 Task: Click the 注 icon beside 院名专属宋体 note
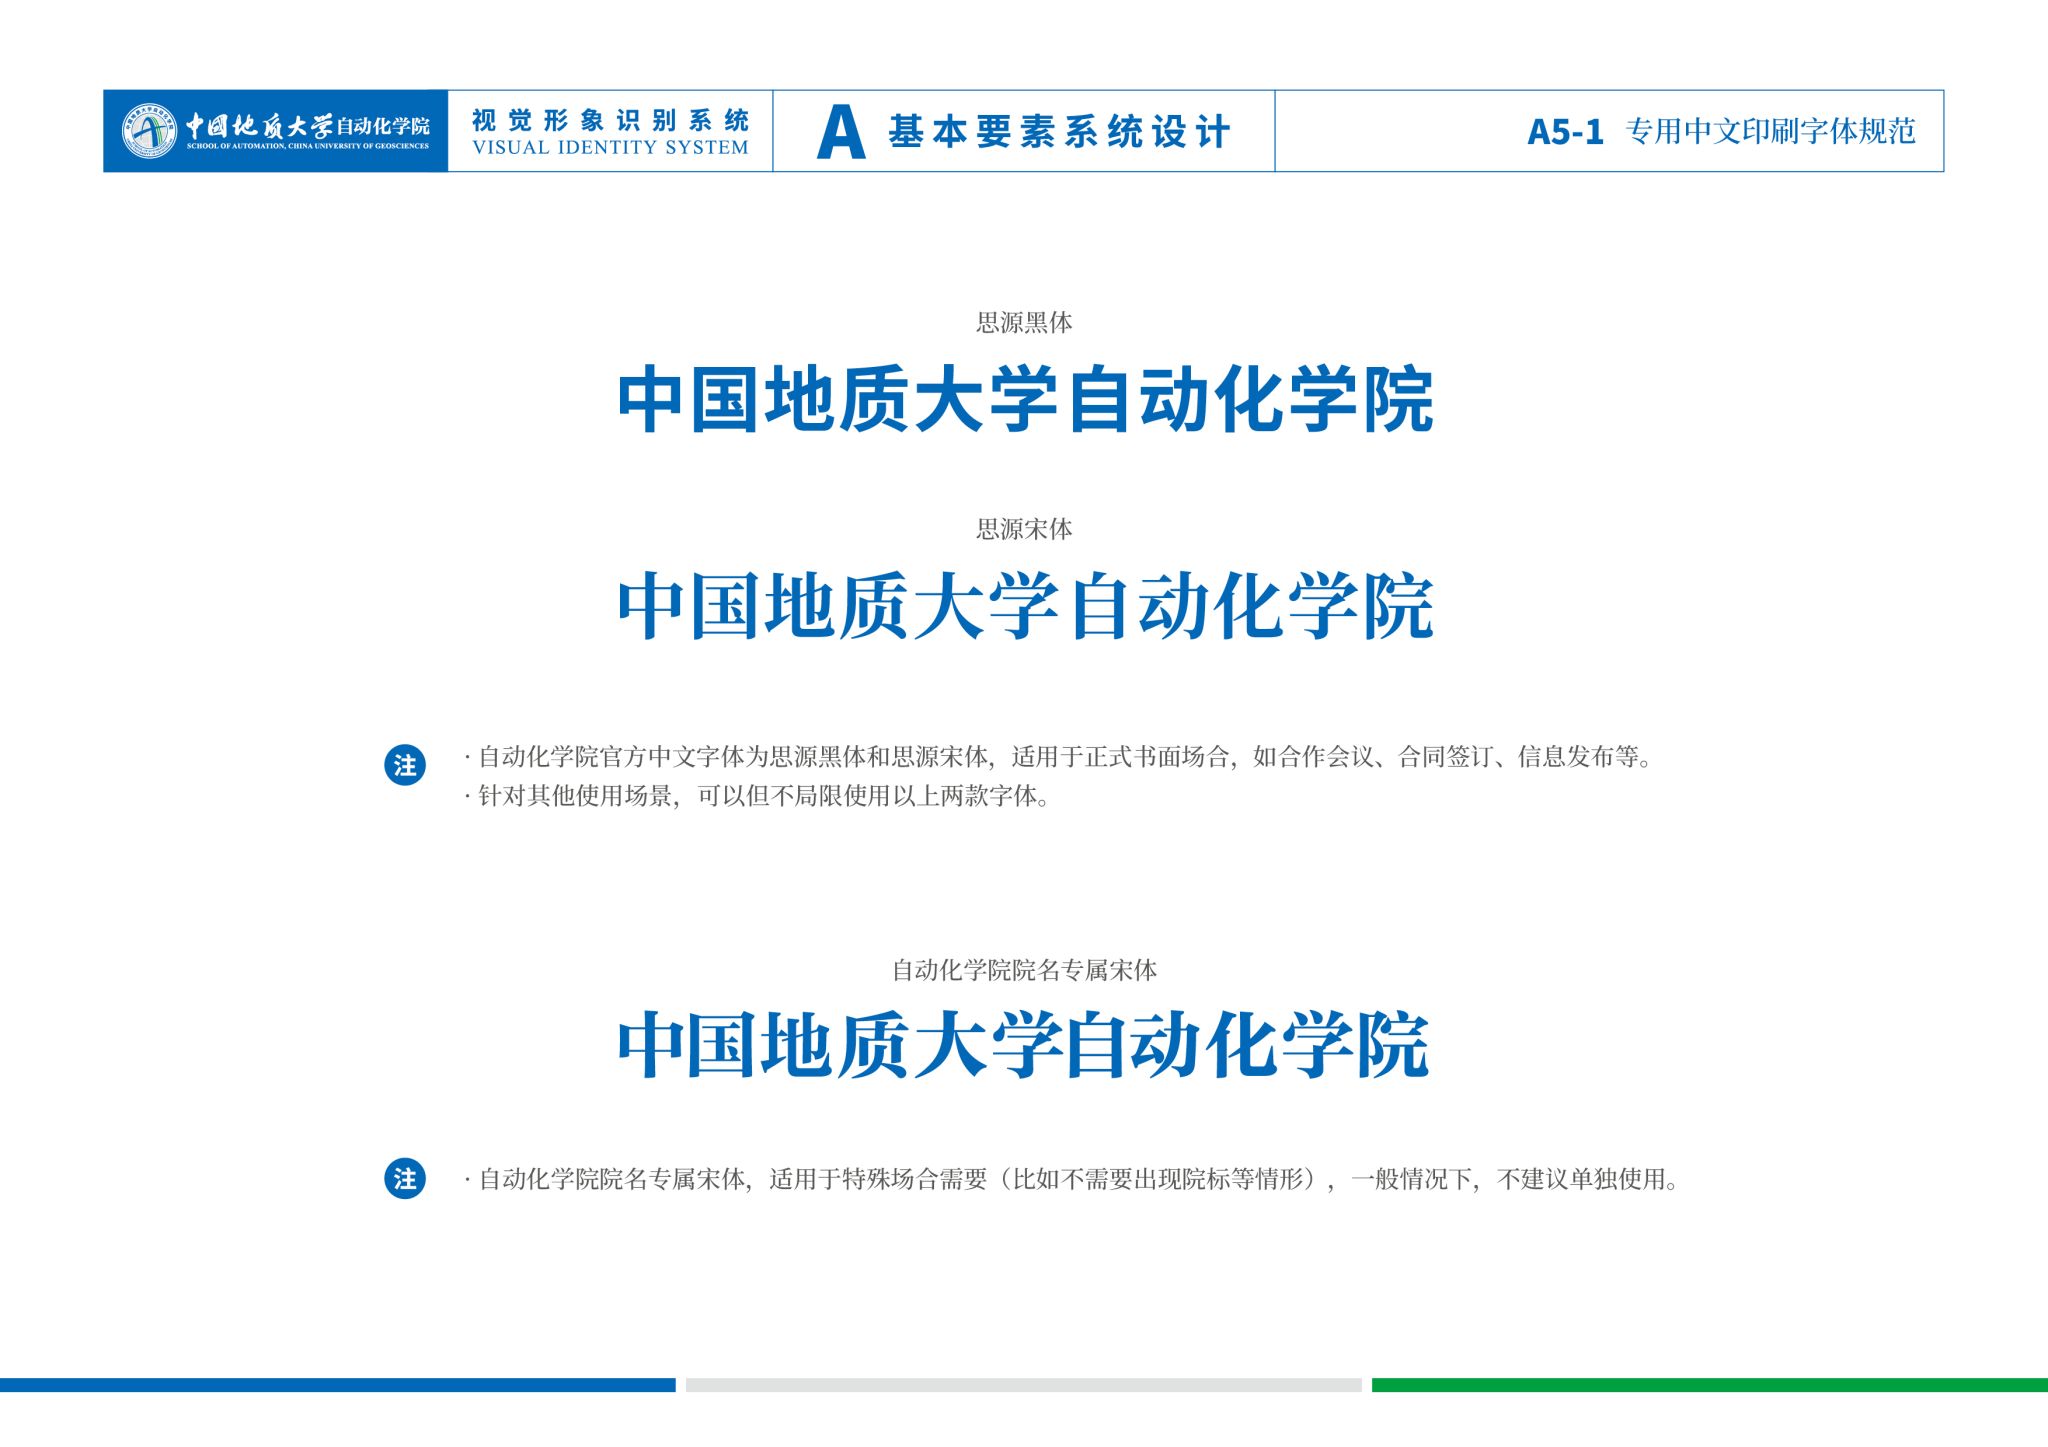click(x=405, y=1179)
